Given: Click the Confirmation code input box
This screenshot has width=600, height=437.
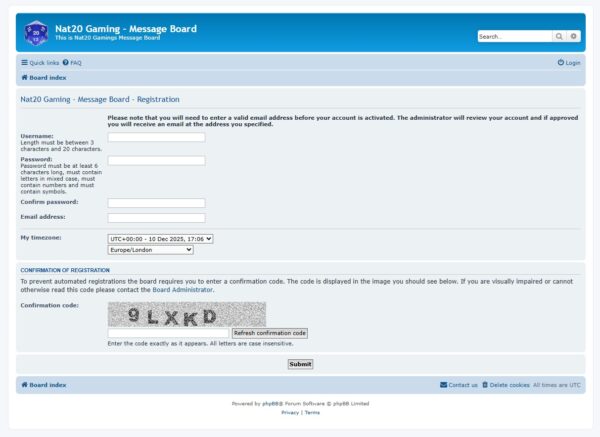Looking at the screenshot, I should (168, 332).
